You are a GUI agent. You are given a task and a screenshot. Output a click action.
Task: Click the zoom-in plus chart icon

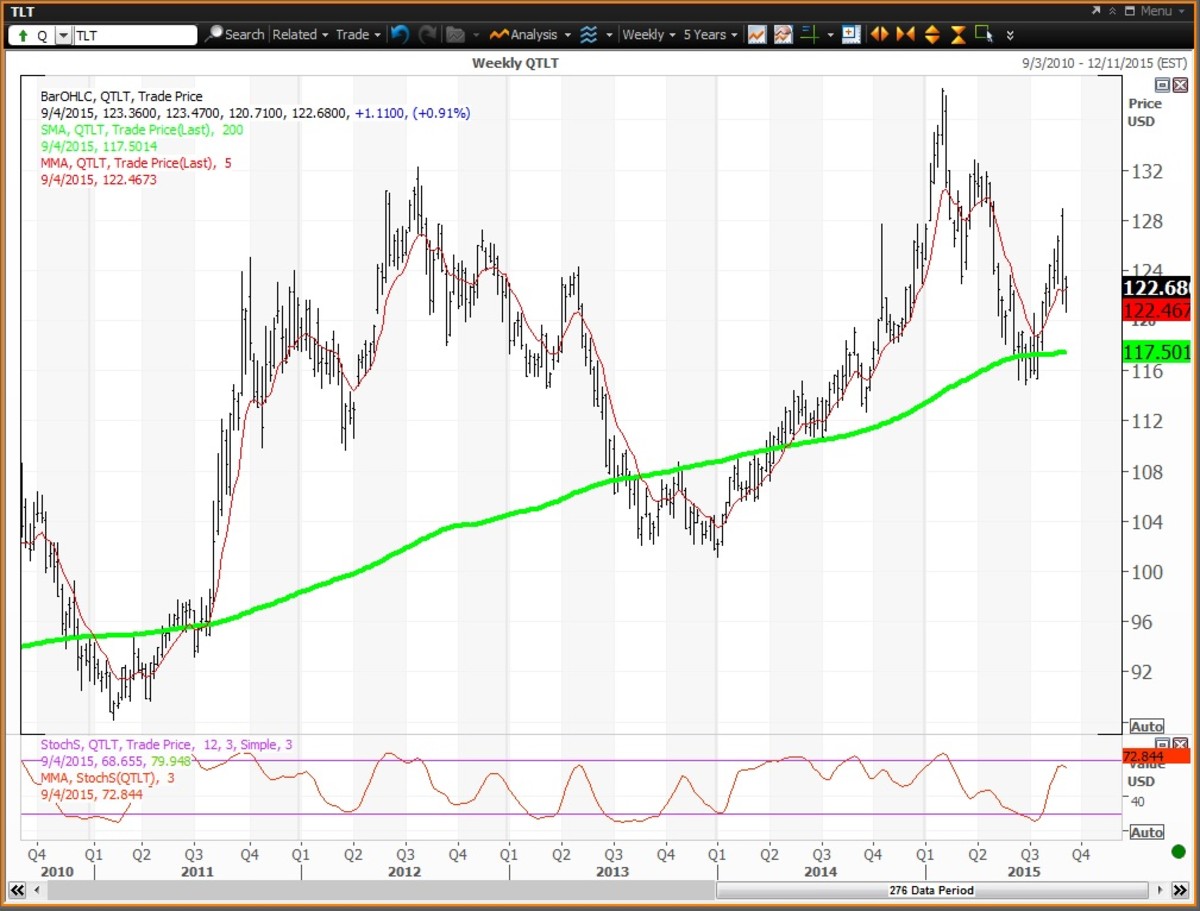pos(851,35)
